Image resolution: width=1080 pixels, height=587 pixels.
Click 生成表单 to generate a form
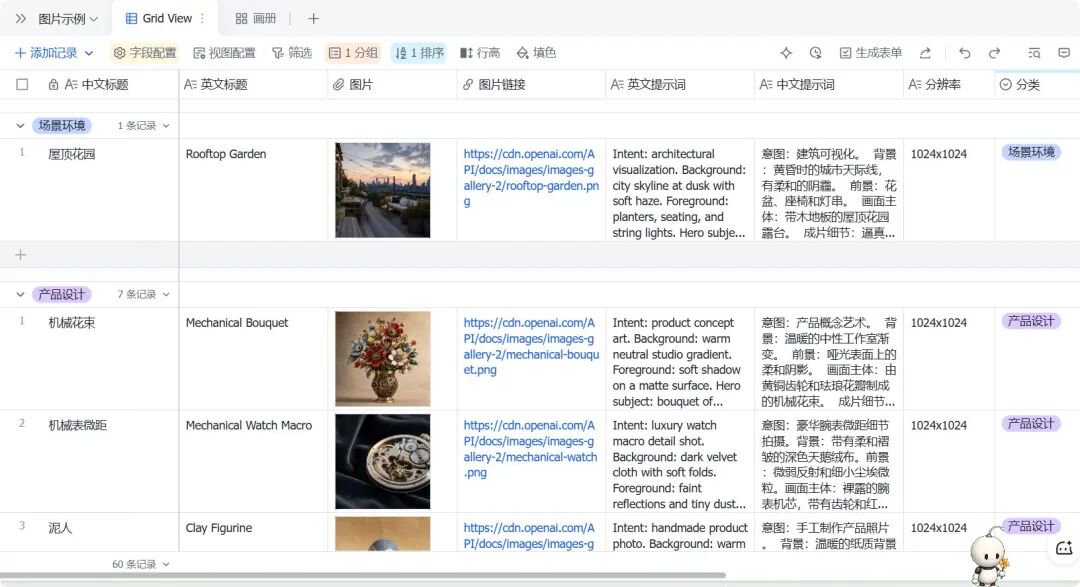tap(871, 53)
